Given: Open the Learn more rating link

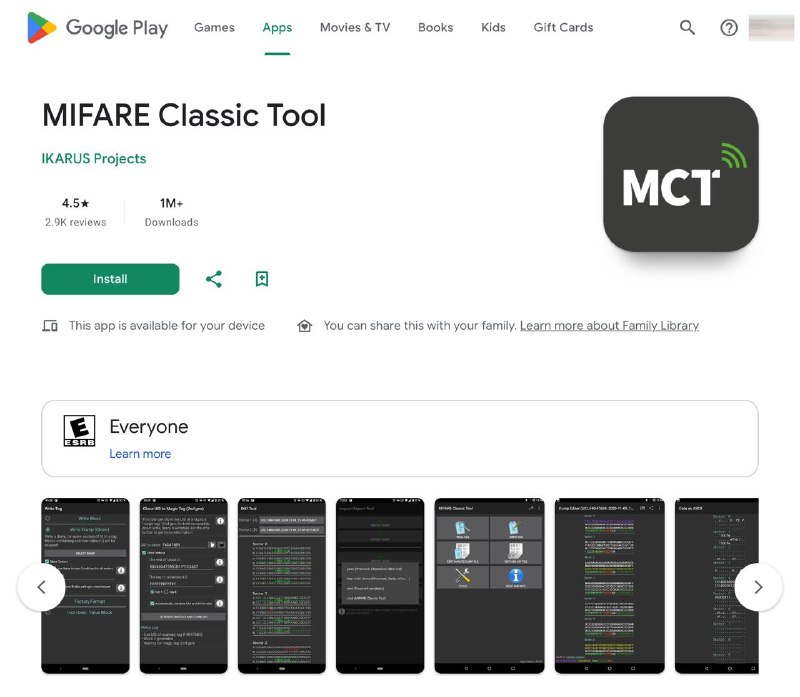Looking at the screenshot, I should [x=140, y=454].
